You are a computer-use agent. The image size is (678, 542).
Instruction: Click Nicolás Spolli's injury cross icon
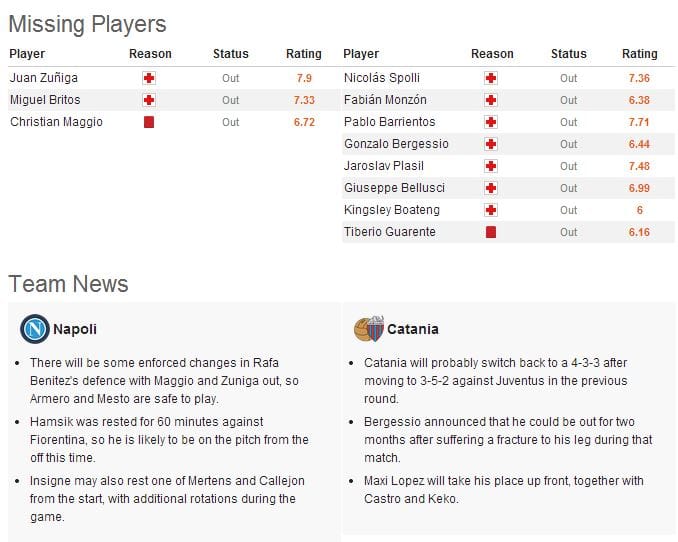coord(491,78)
